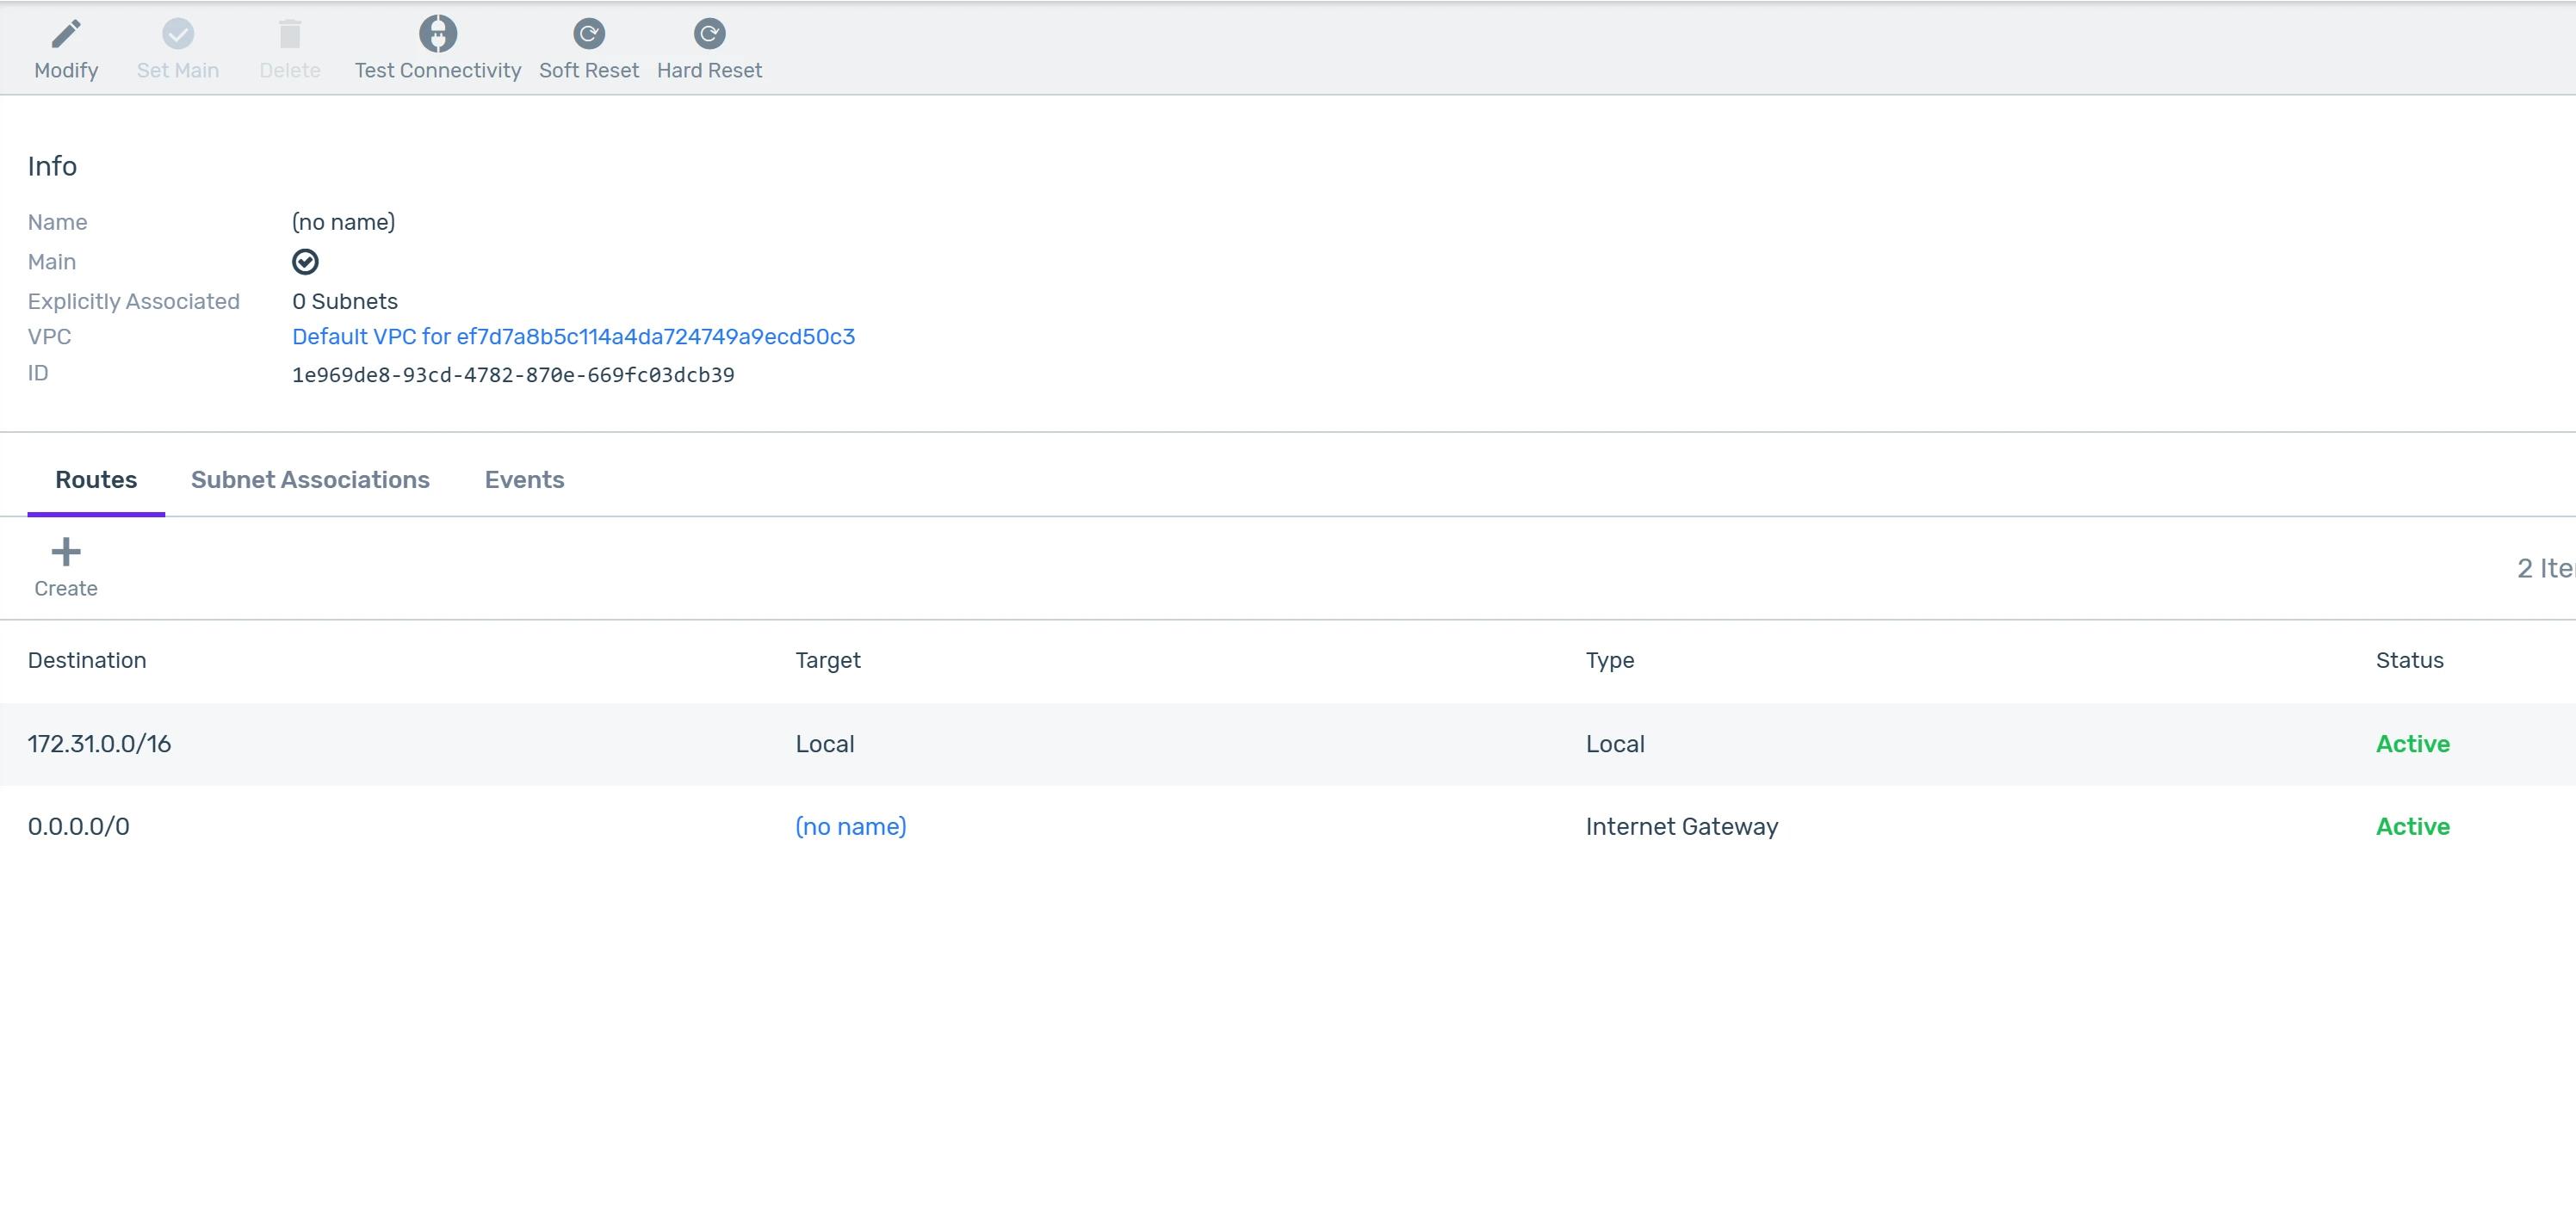
Task: Sort by Status column header
Action: (x=2408, y=660)
